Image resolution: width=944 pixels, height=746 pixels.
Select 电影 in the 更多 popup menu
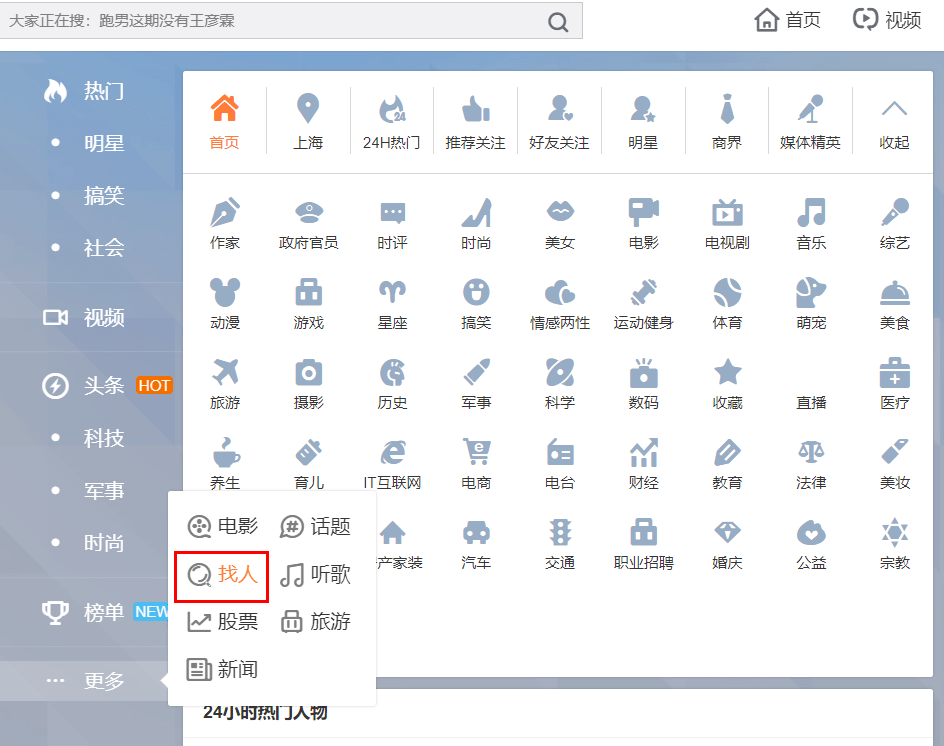(222, 526)
